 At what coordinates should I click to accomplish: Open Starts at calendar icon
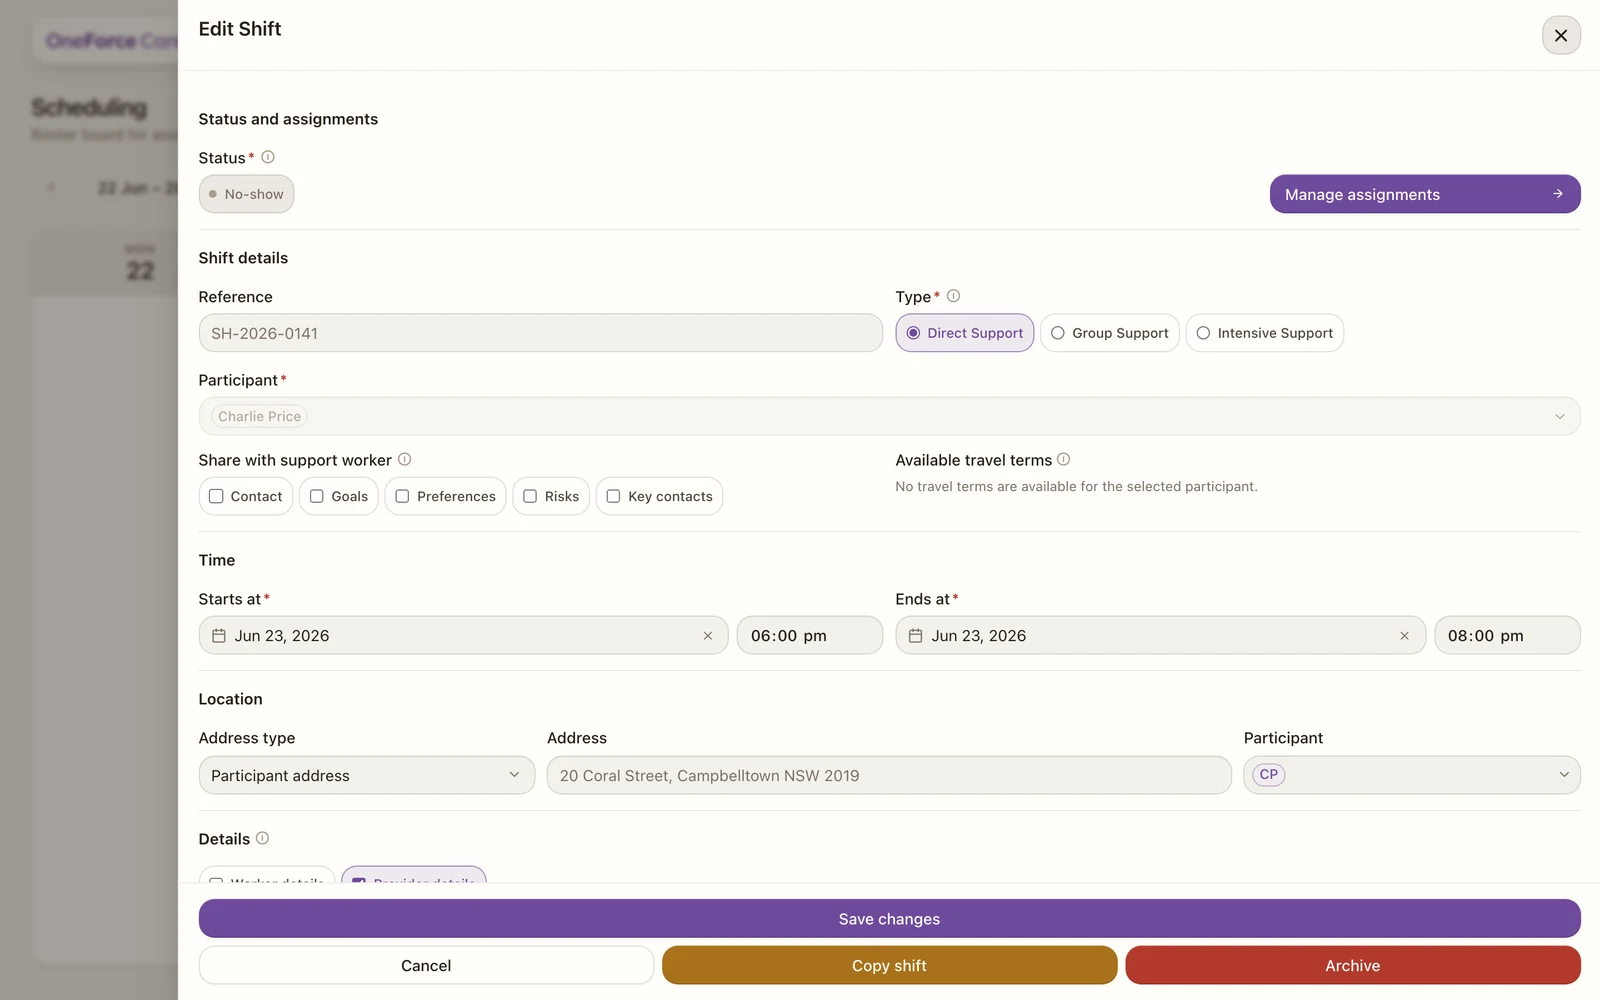[219, 636]
